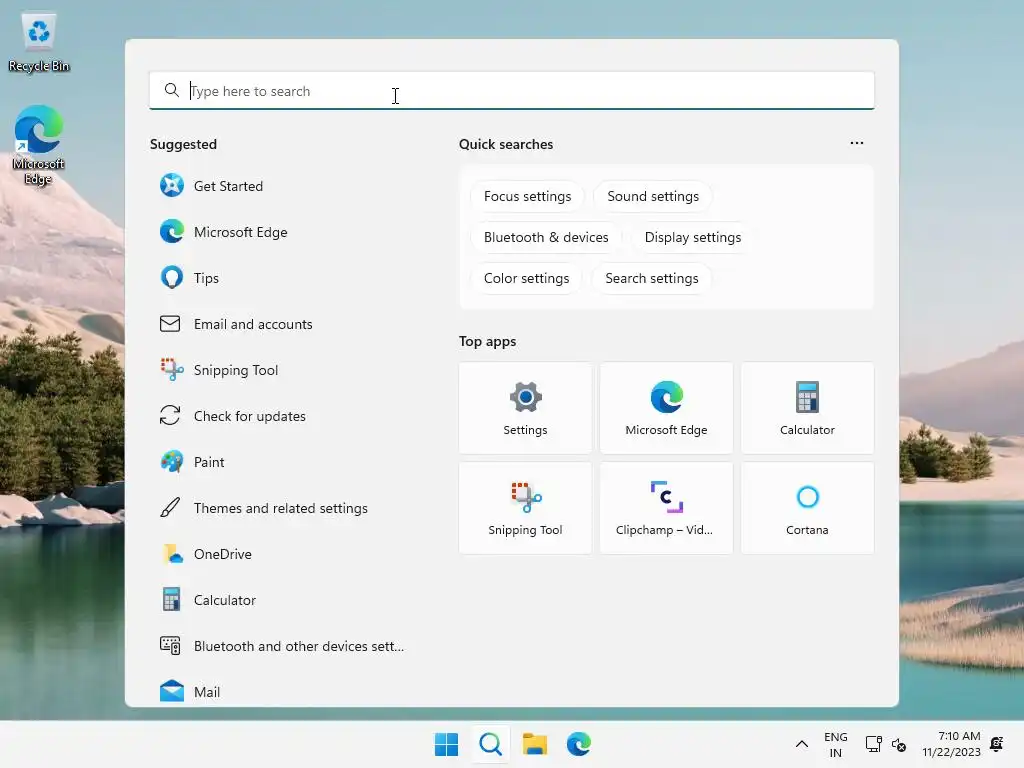Click Search settings quick search
Screen dimensions: 1024x768
click(652, 279)
